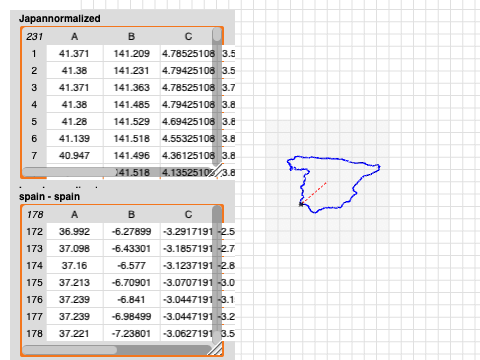
Task: Click the Japannormalized watcher title
Action: coord(60,18)
